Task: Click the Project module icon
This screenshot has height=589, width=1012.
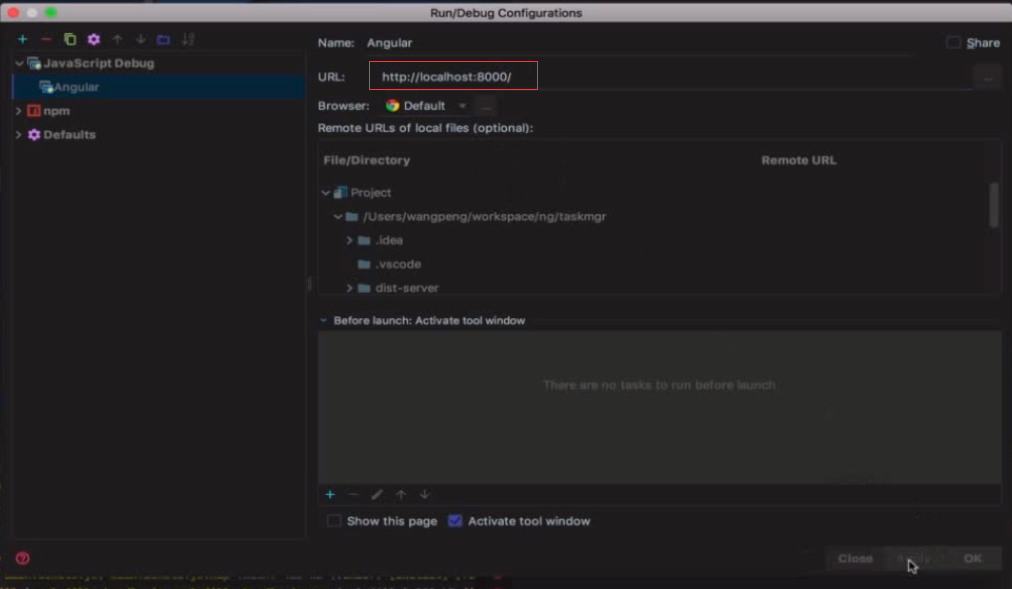Action: point(340,193)
